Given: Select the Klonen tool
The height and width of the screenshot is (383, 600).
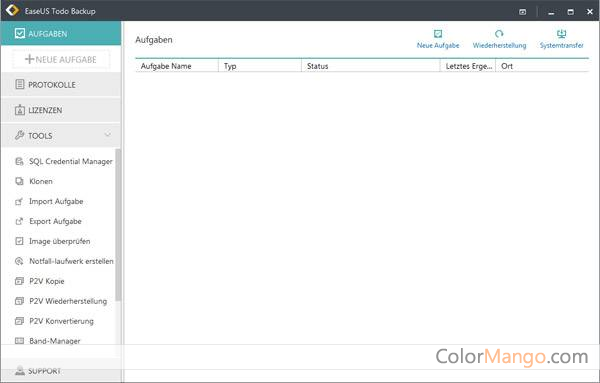Looking at the screenshot, I should pos(34,181).
